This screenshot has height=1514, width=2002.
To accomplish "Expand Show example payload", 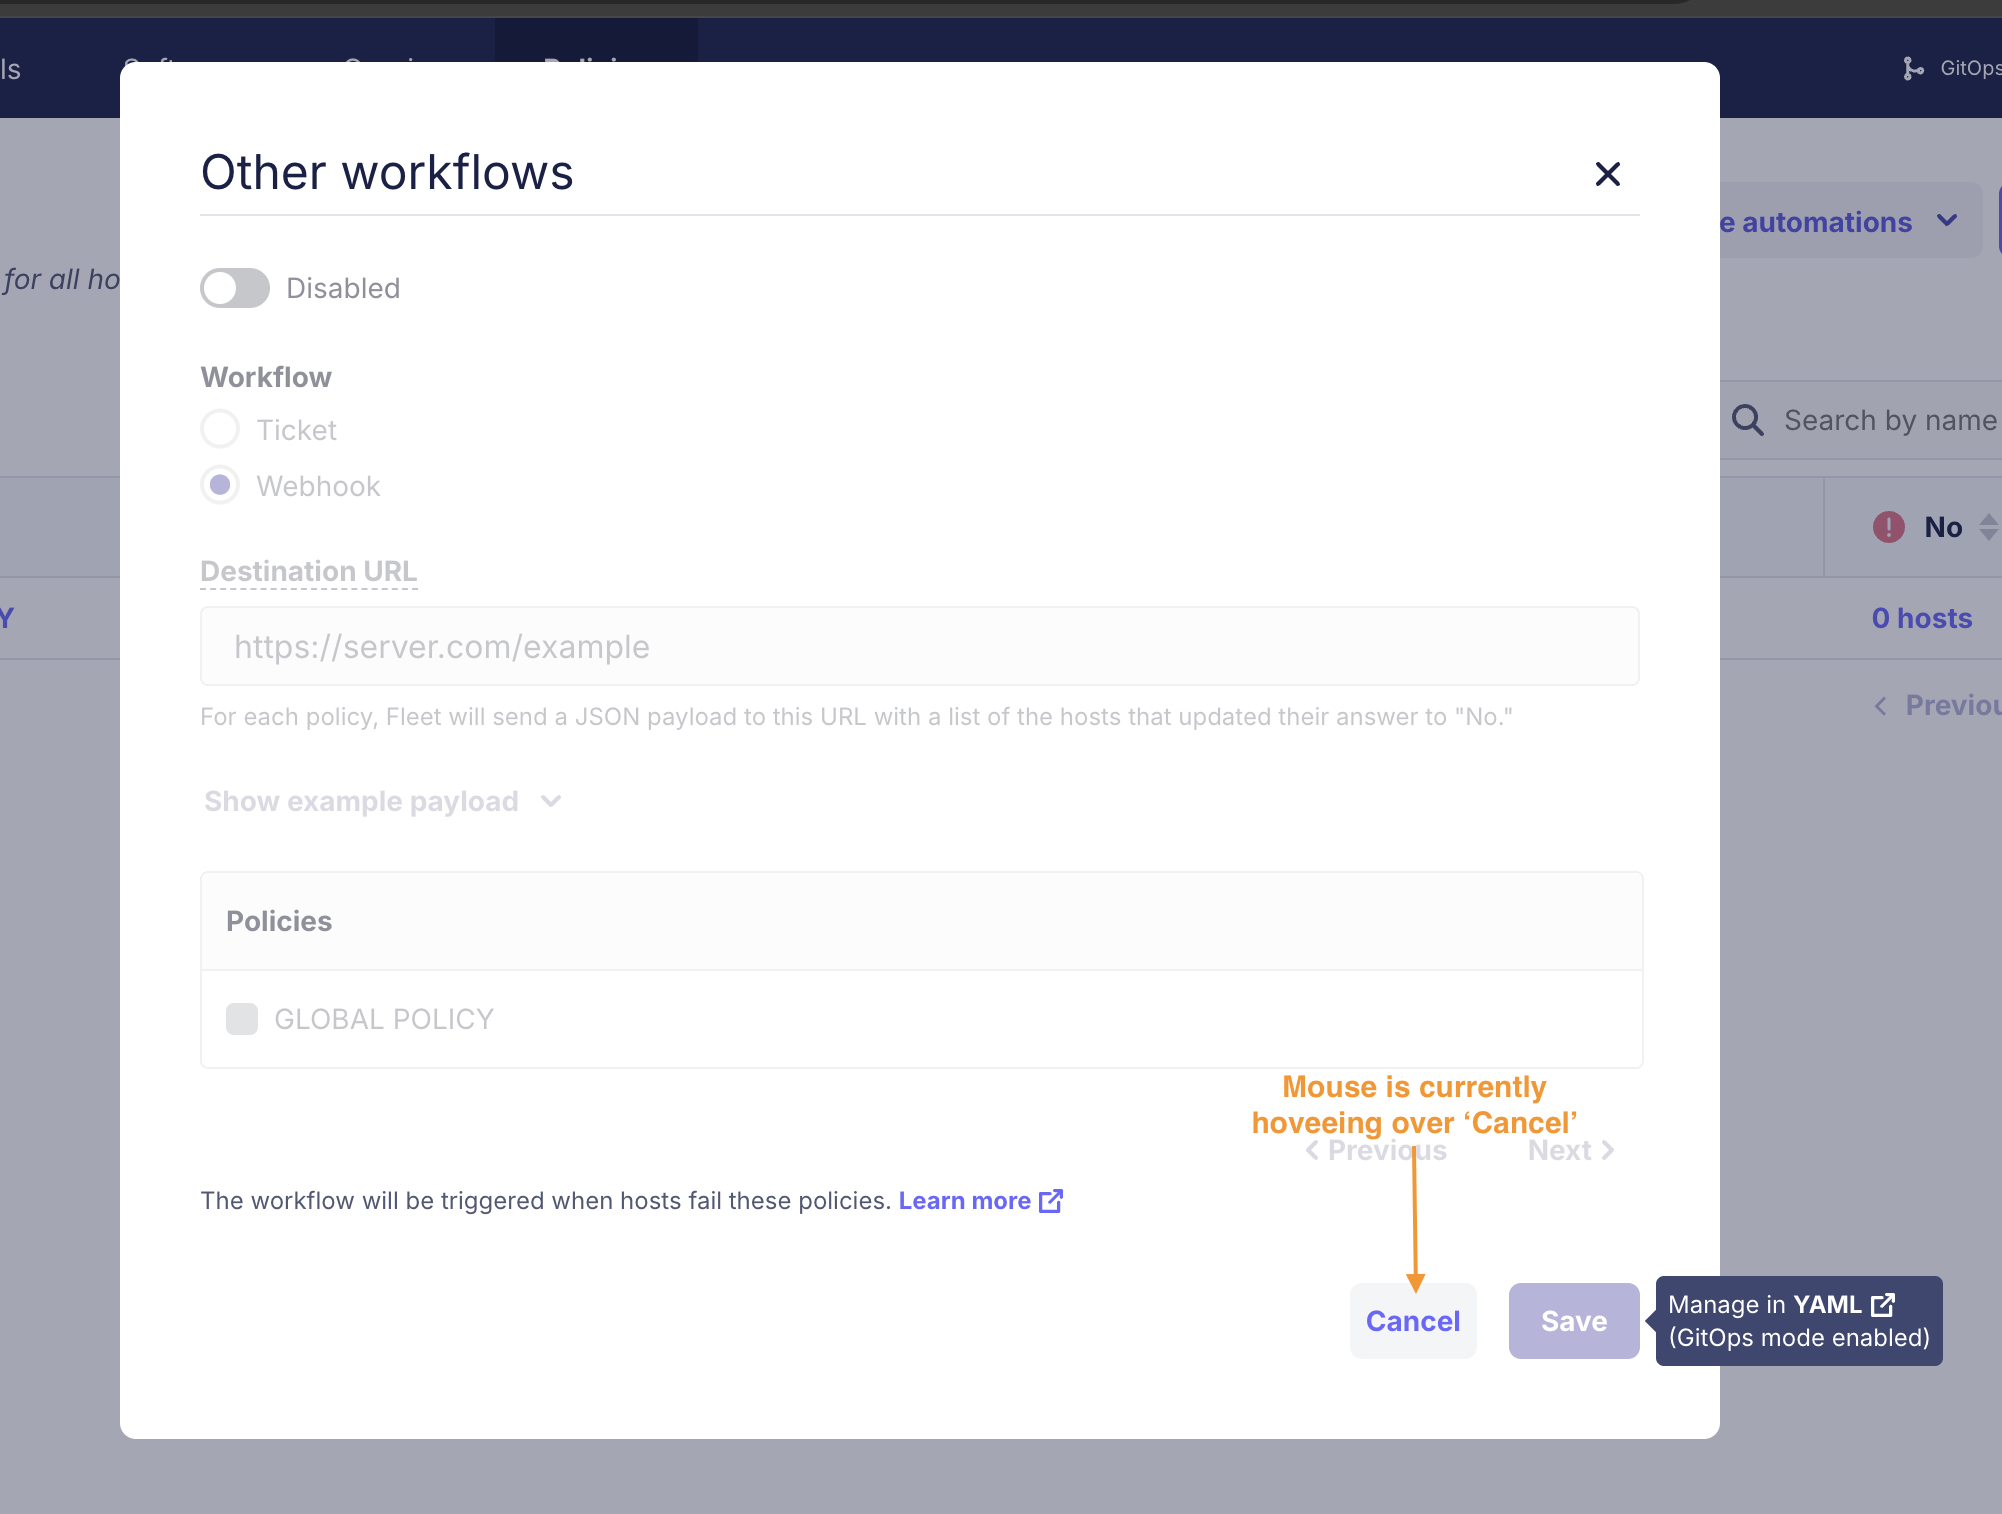I will (x=382, y=801).
